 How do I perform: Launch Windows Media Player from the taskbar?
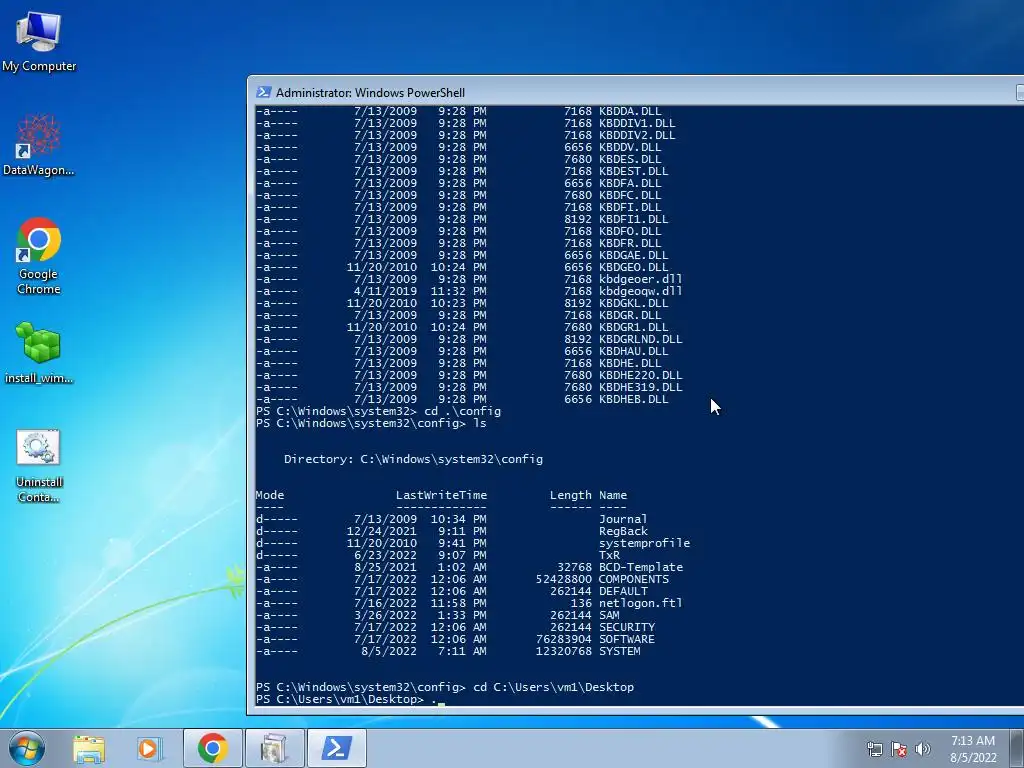click(x=150, y=749)
